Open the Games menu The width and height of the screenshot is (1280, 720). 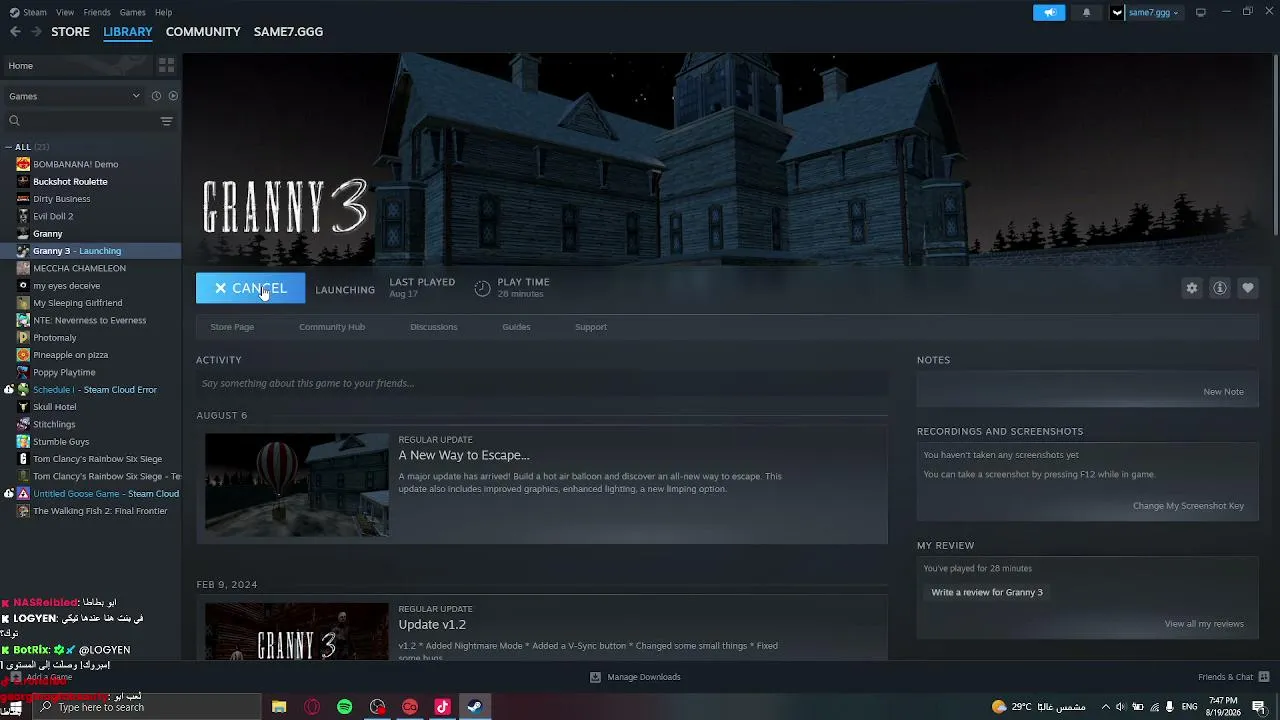pyautogui.click(x=132, y=12)
